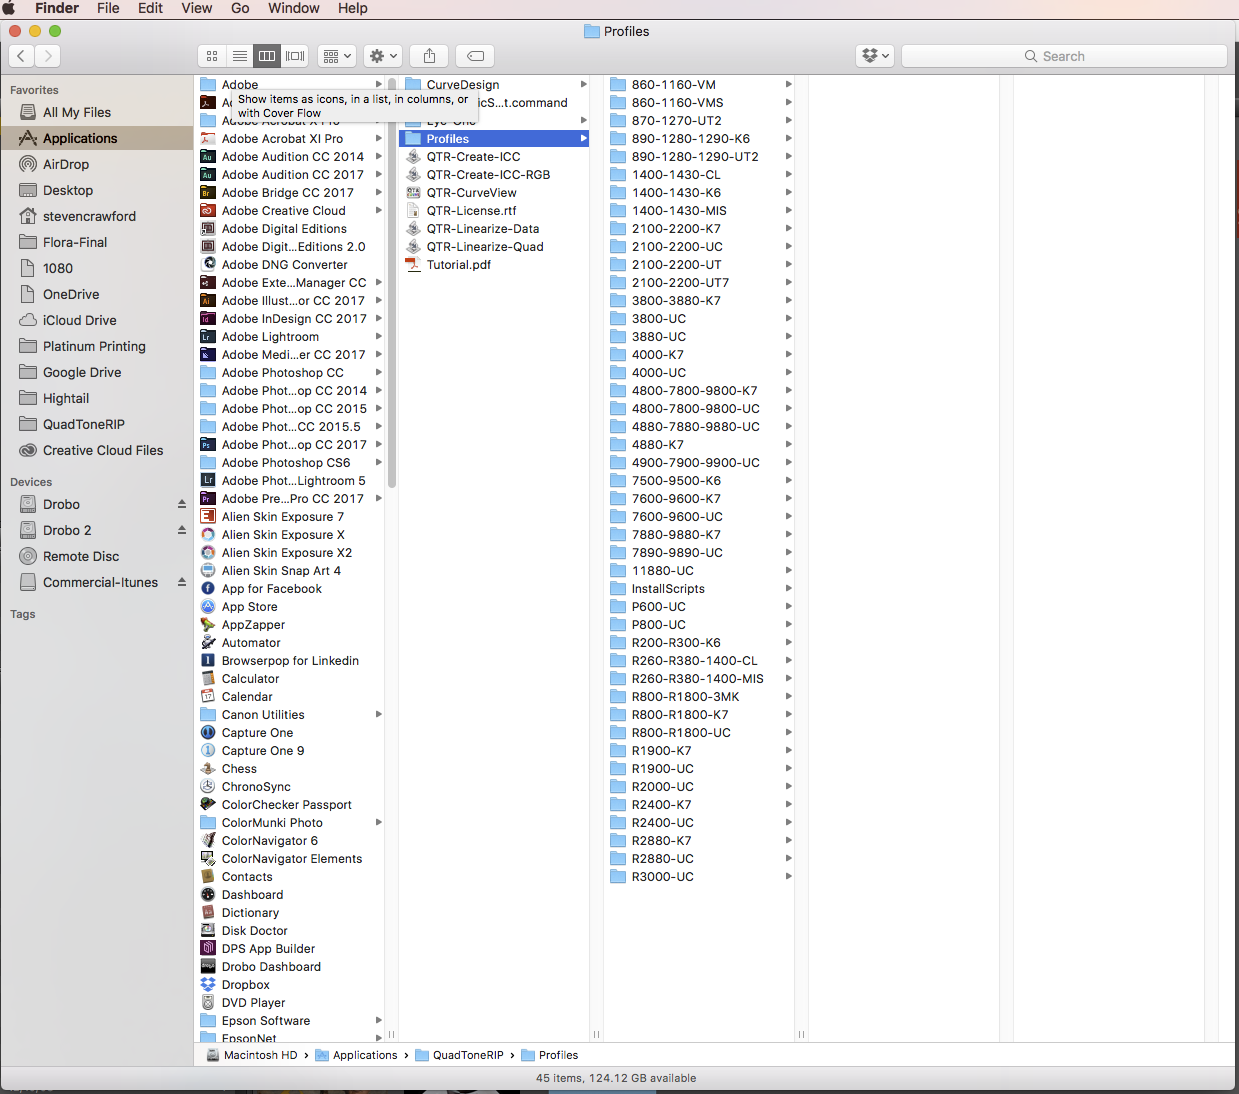The image size is (1239, 1094).
Task: Expand the InstallScripts folder arrow
Action: pos(789,588)
